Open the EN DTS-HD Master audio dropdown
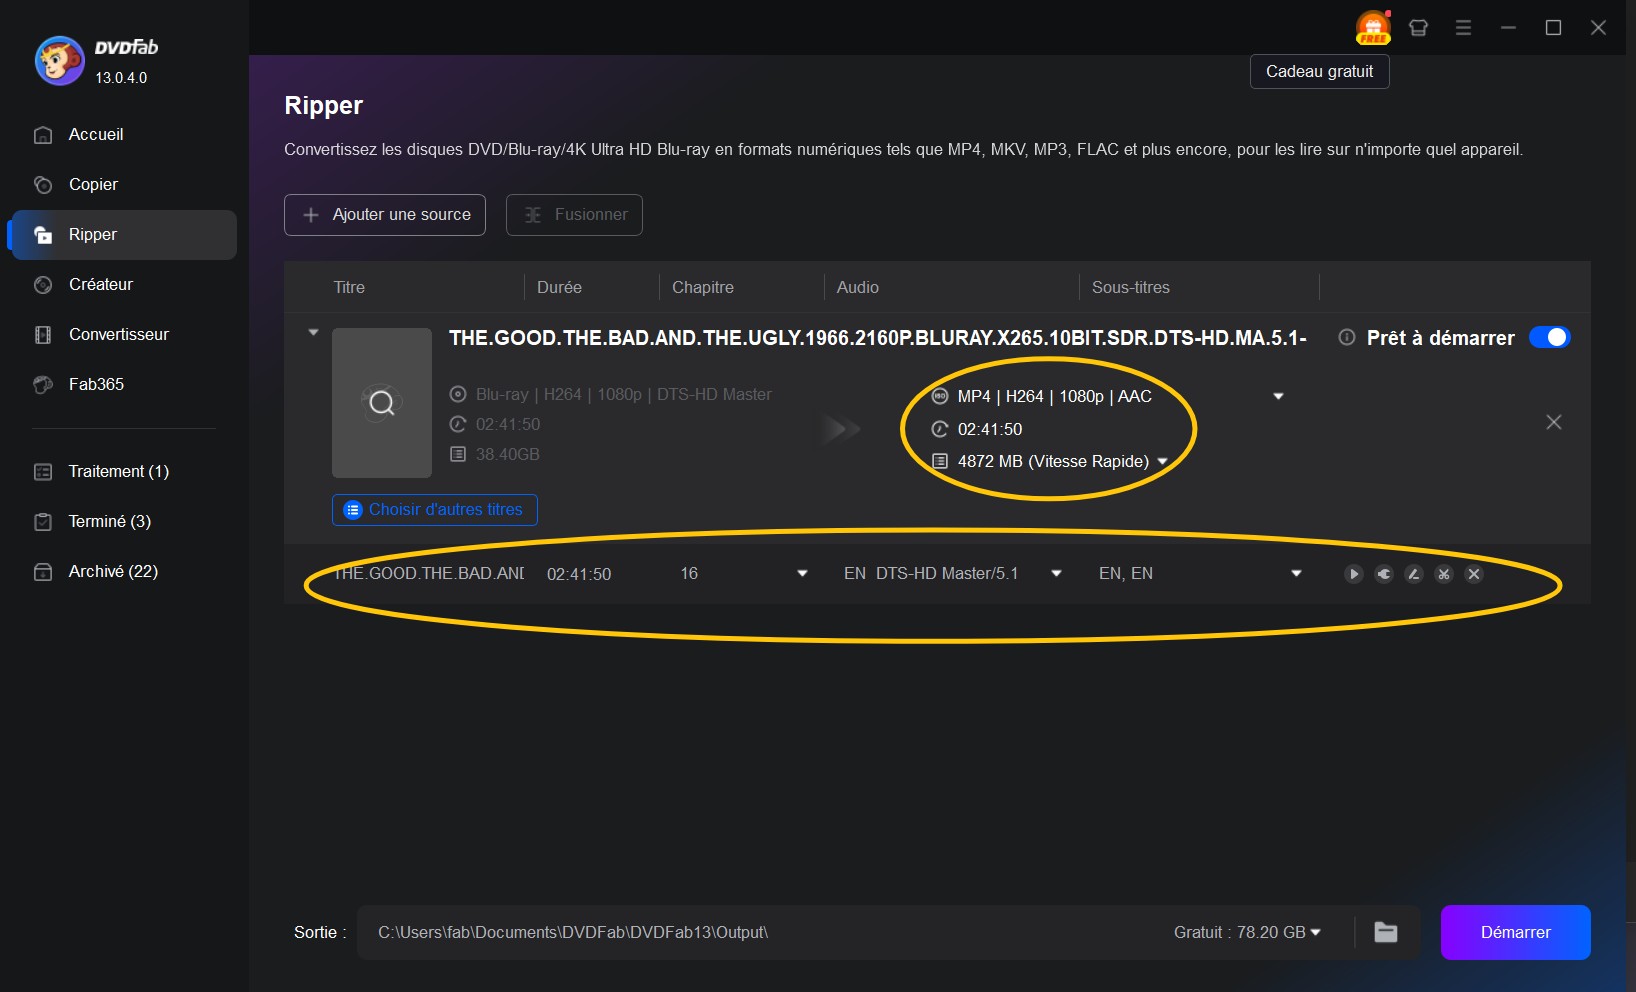This screenshot has height=992, width=1636. coord(1056,574)
